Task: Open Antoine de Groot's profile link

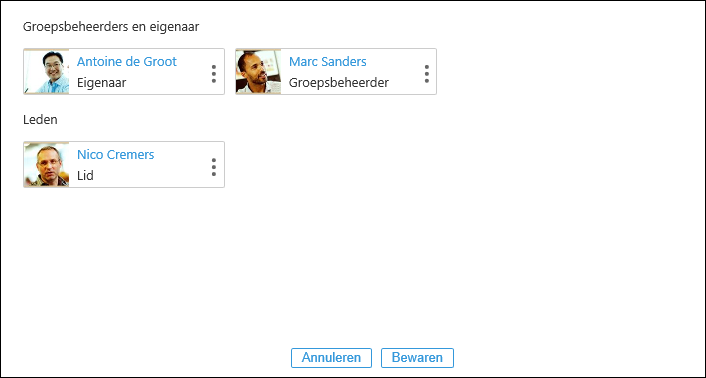Action: [127, 62]
